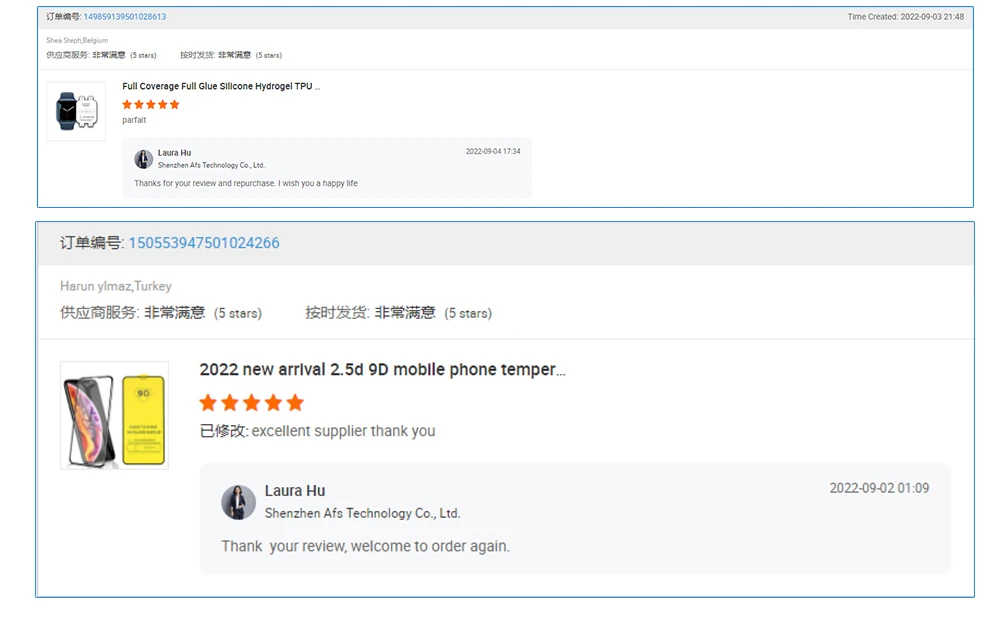Click Shenzhen Afs Technology under the 17:34 reply
This screenshot has width=1000, height=633.
(211, 165)
